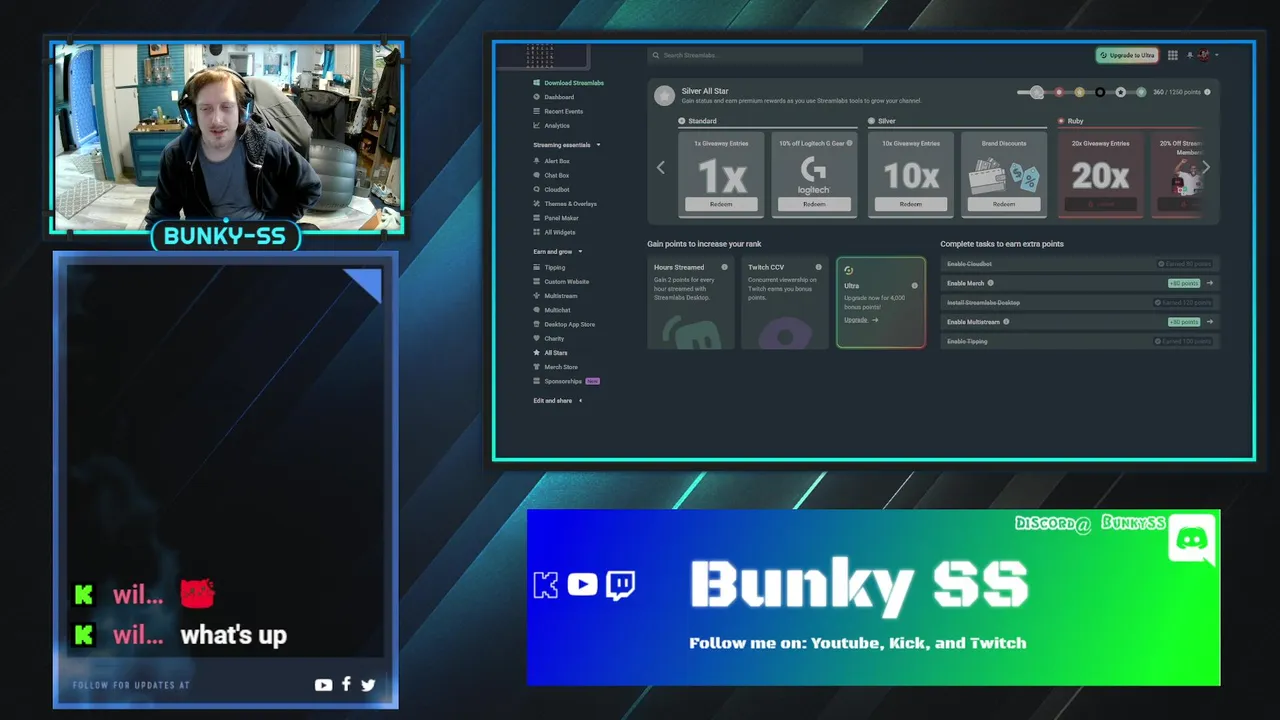Open the Multichat sidebar item

(551, 310)
